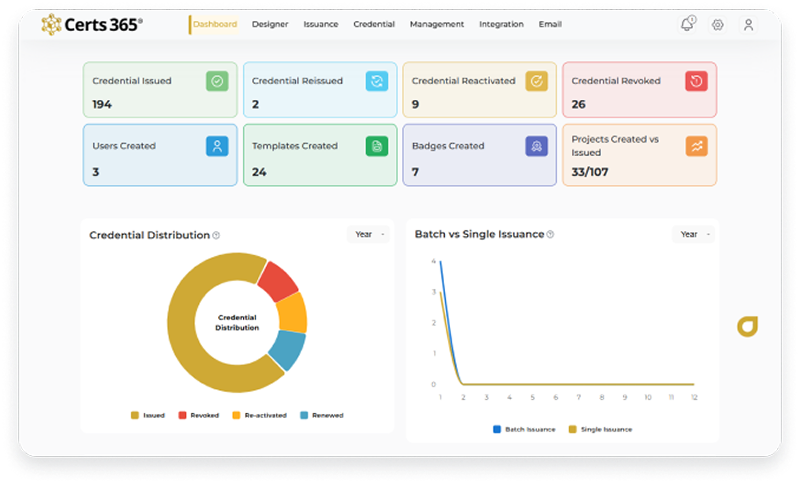
Task: Expand Batch vs Single Issuance Year dropdown
Action: pos(693,234)
